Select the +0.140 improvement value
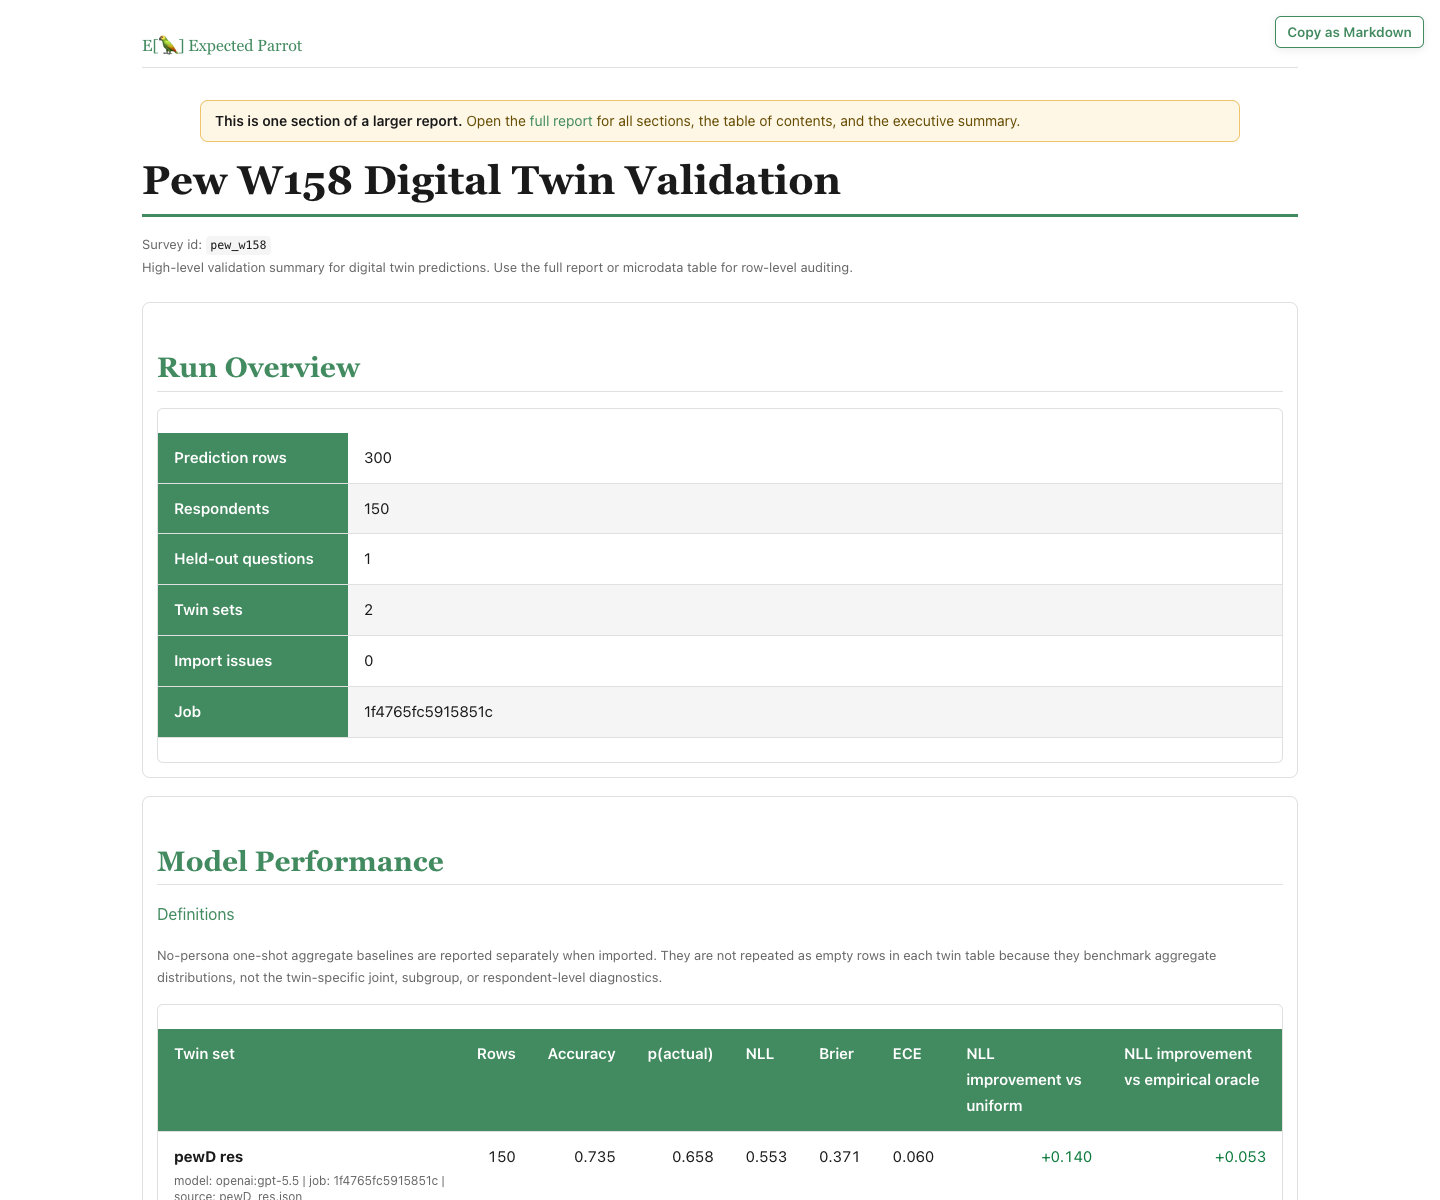1440x1200 pixels. (x=1066, y=1157)
